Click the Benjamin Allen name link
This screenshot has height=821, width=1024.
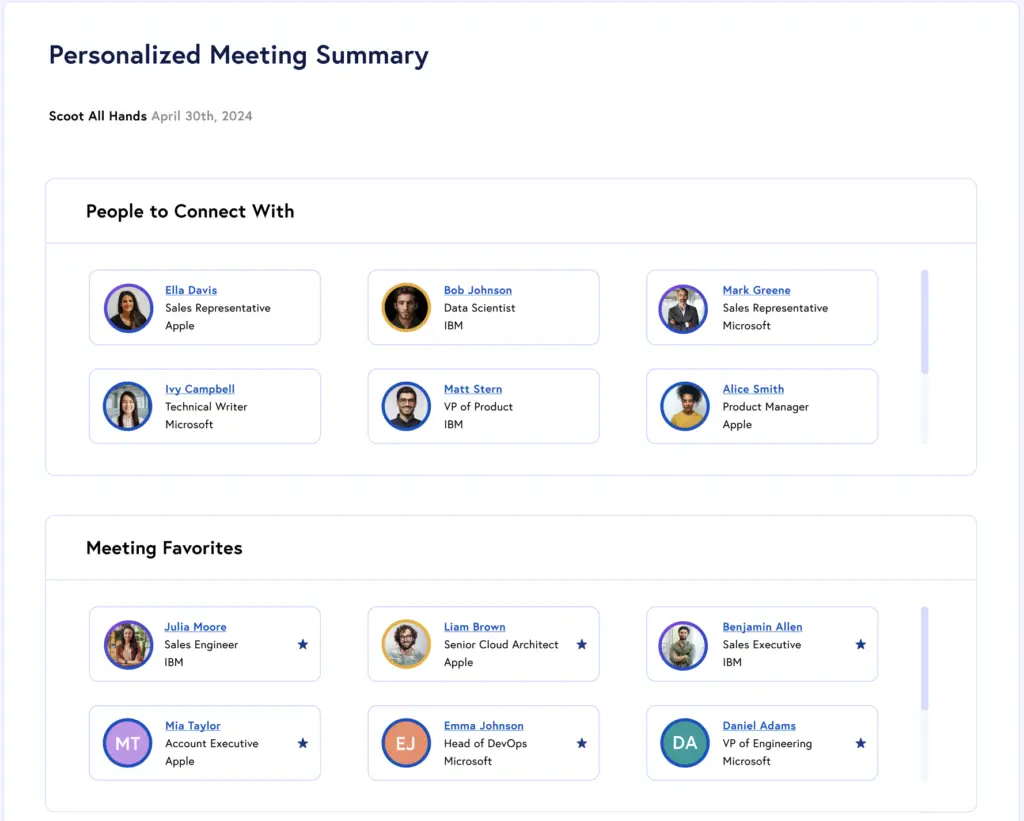(x=762, y=627)
